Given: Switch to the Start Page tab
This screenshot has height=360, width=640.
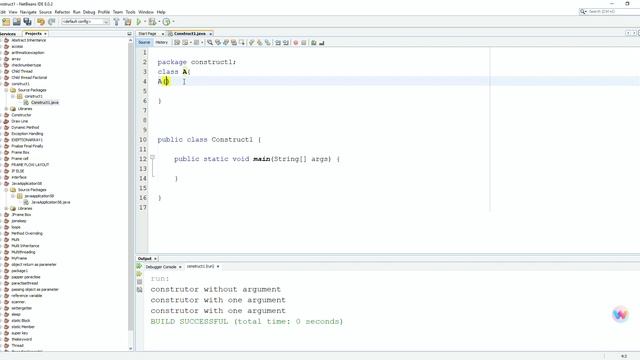Looking at the screenshot, I should coord(147,33).
